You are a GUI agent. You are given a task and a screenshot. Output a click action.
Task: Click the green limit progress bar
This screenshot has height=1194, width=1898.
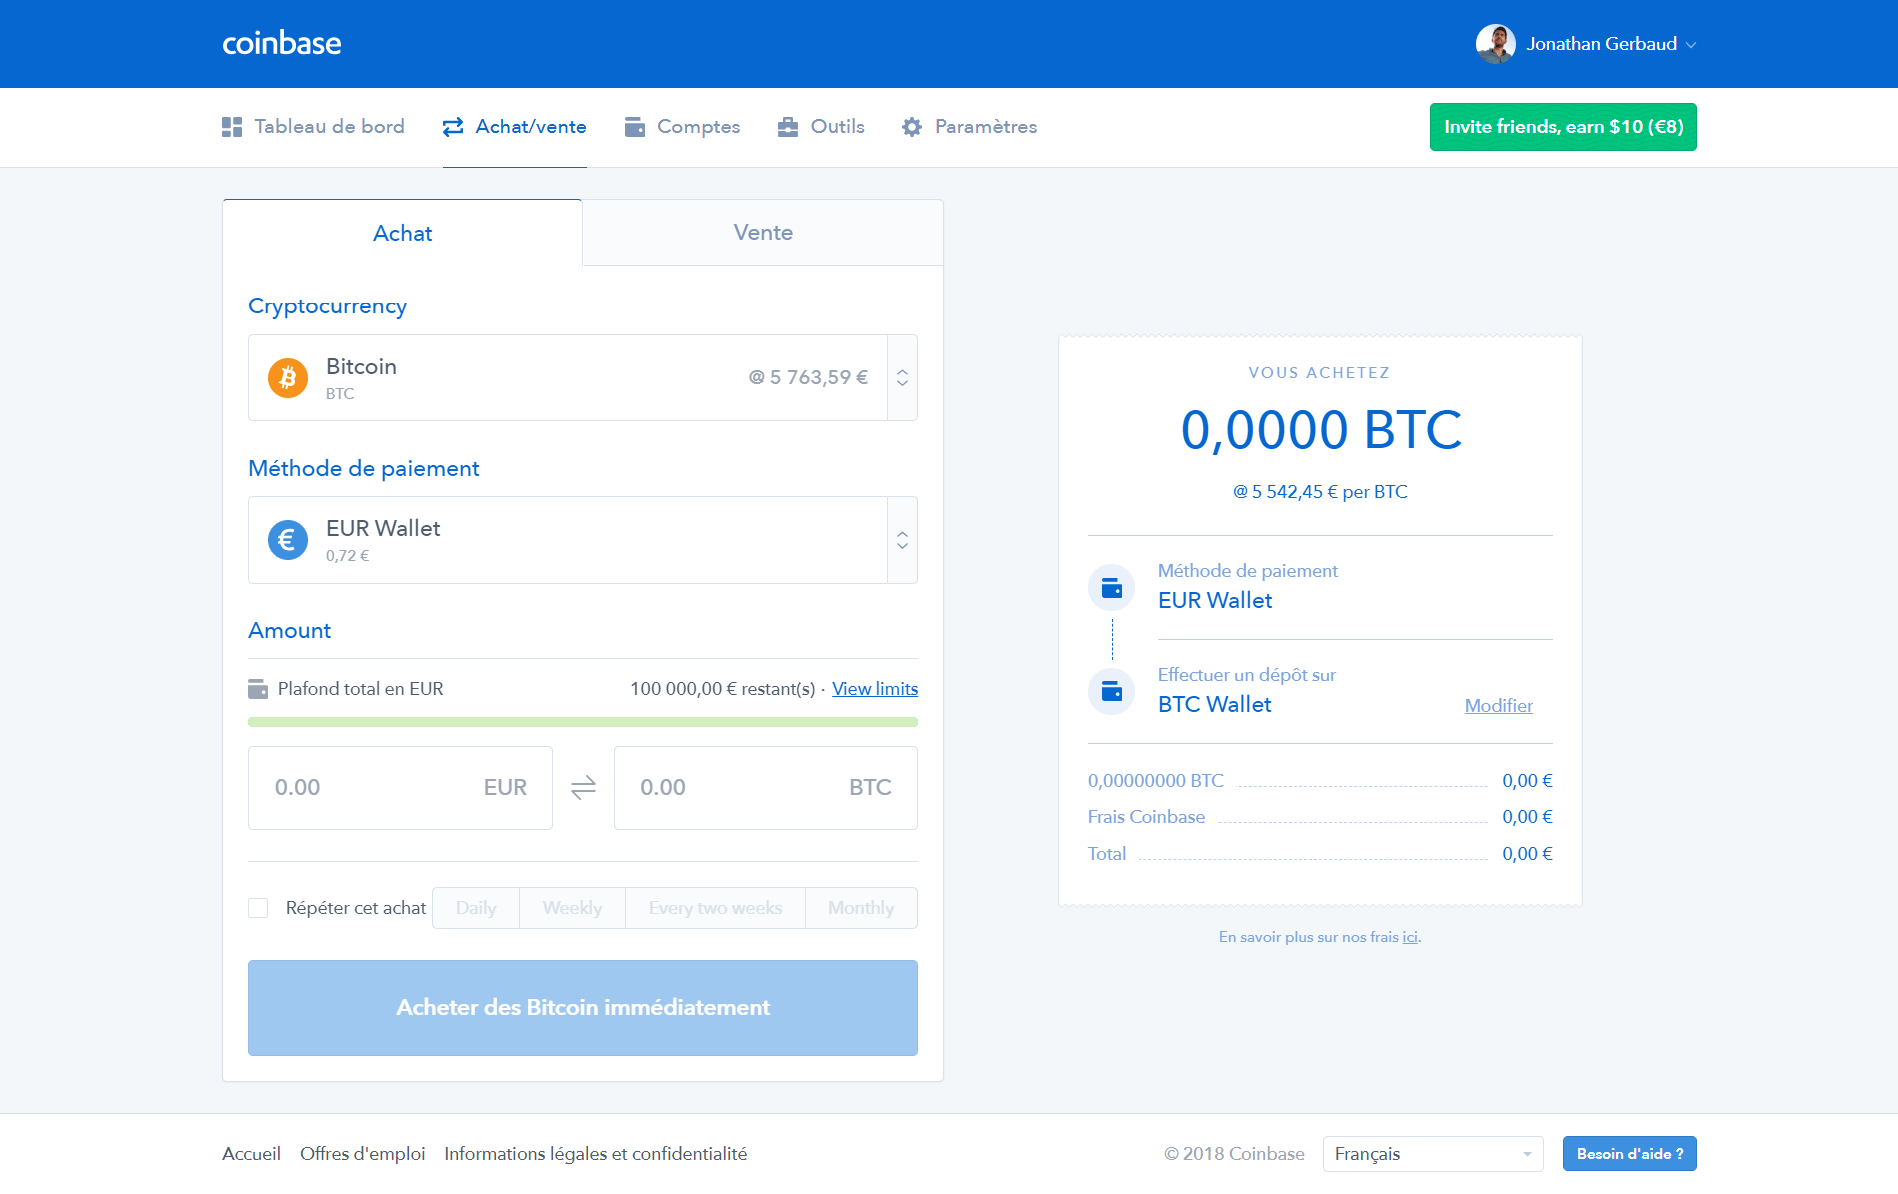[583, 722]
